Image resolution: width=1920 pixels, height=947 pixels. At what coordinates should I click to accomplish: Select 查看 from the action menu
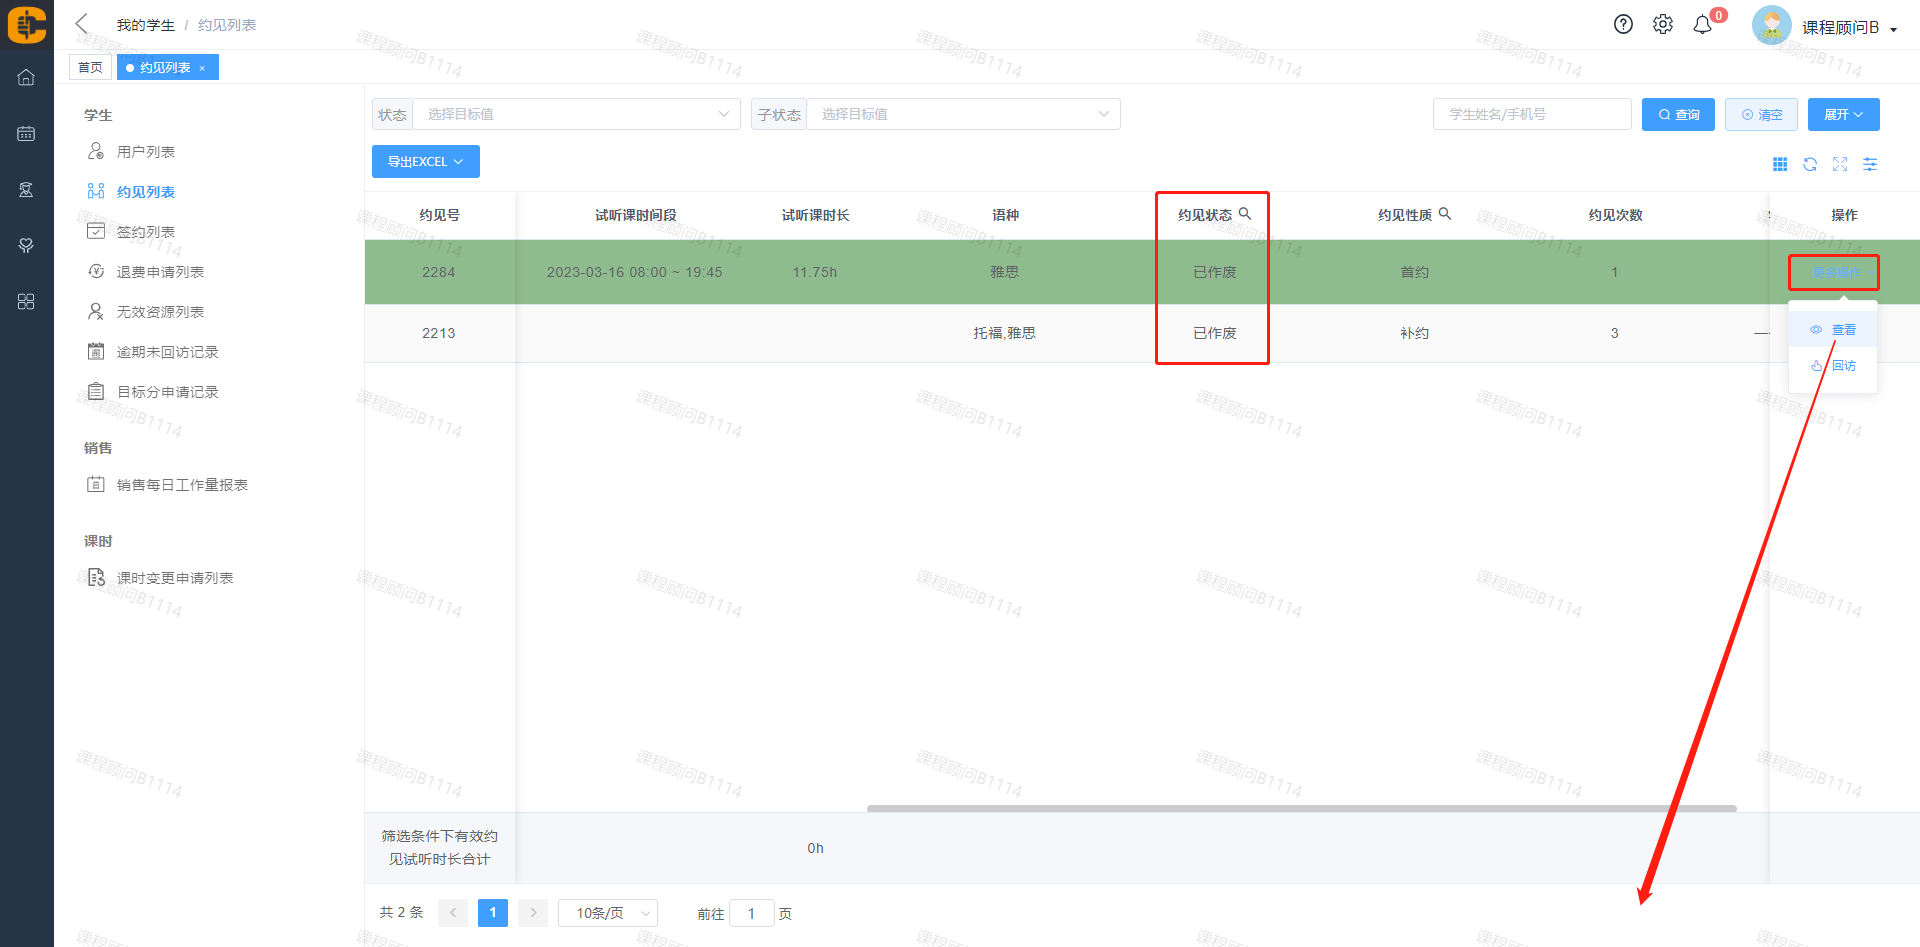coord(1833,330)
